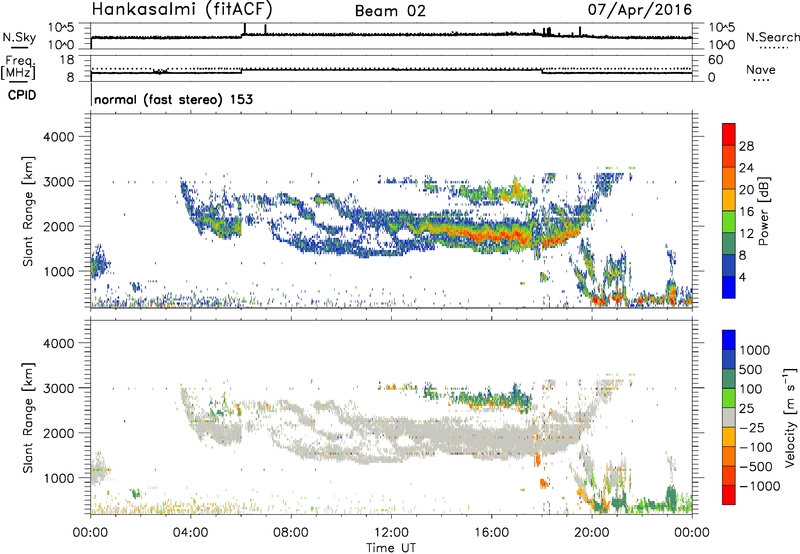Click the 20:00 time tick label

592,533
